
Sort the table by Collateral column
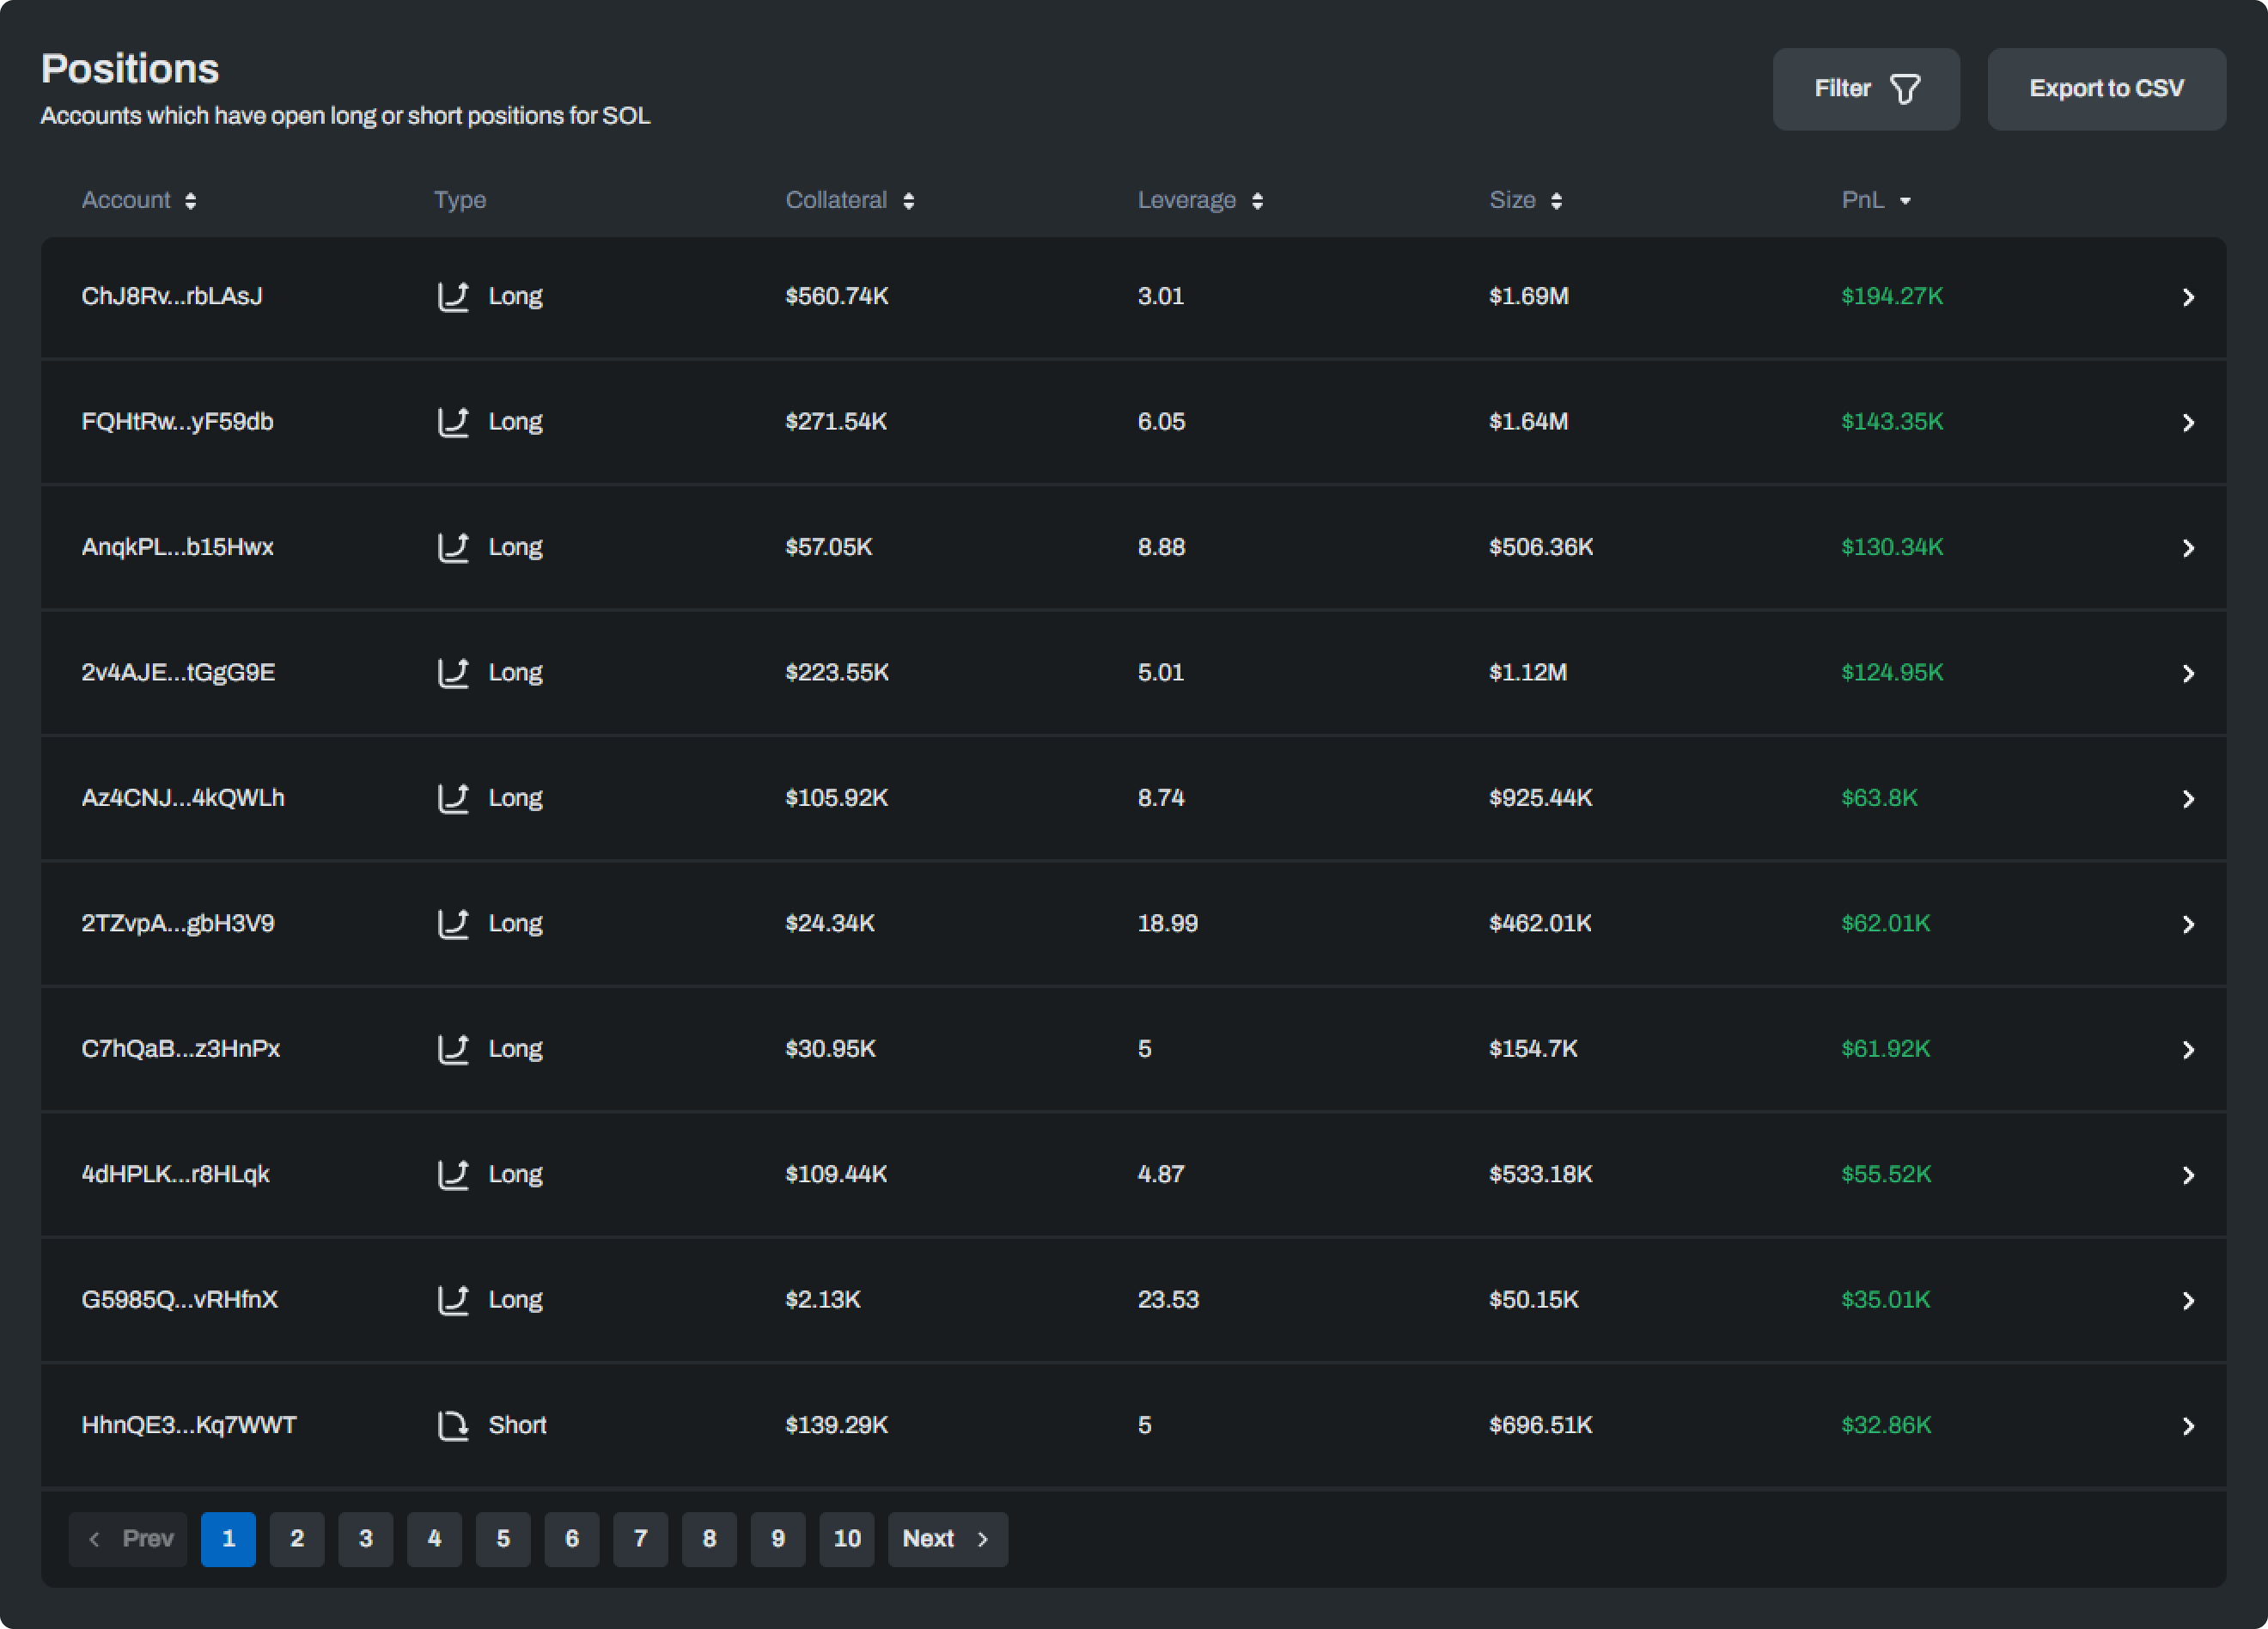[x=850, y=200]
